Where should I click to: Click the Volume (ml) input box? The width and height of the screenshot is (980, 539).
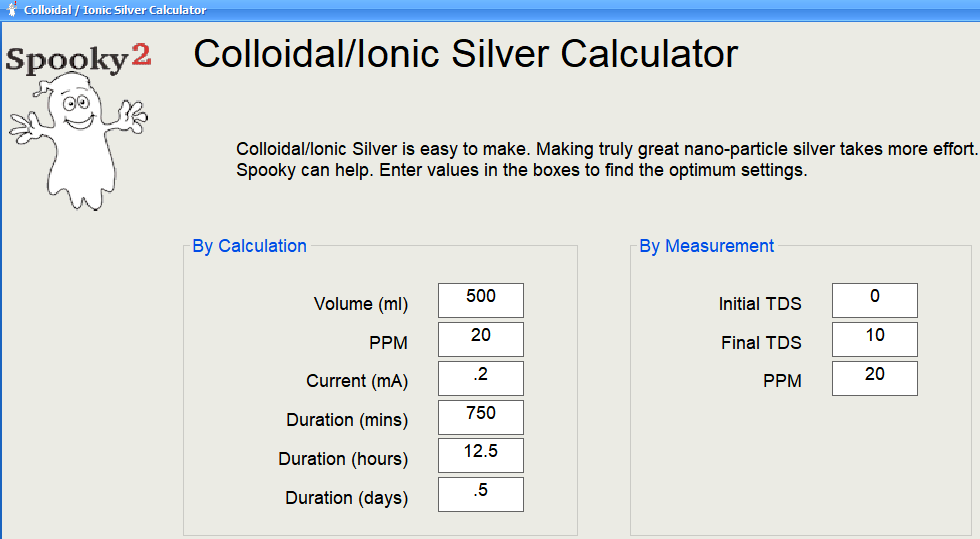[480, 301]
